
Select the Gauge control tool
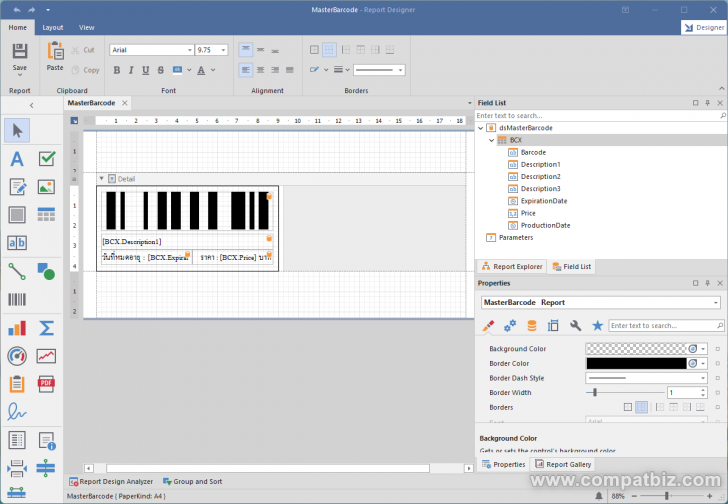tap(17, 356)
